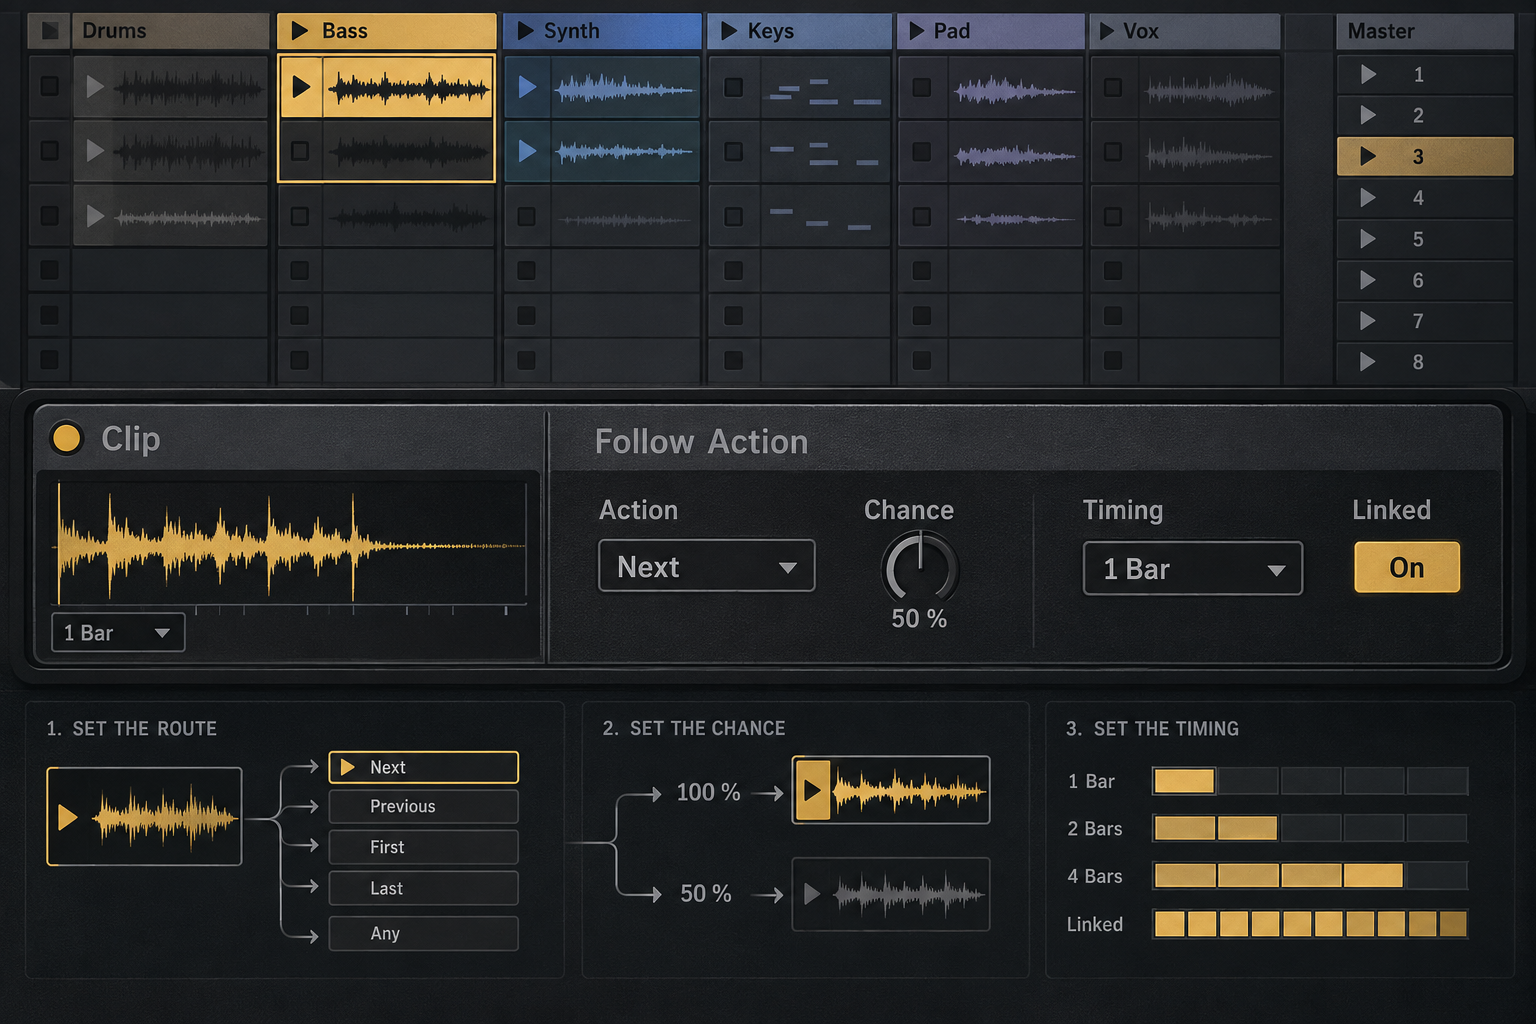Click the stop-all square beside Drums header

coord(49,31)
